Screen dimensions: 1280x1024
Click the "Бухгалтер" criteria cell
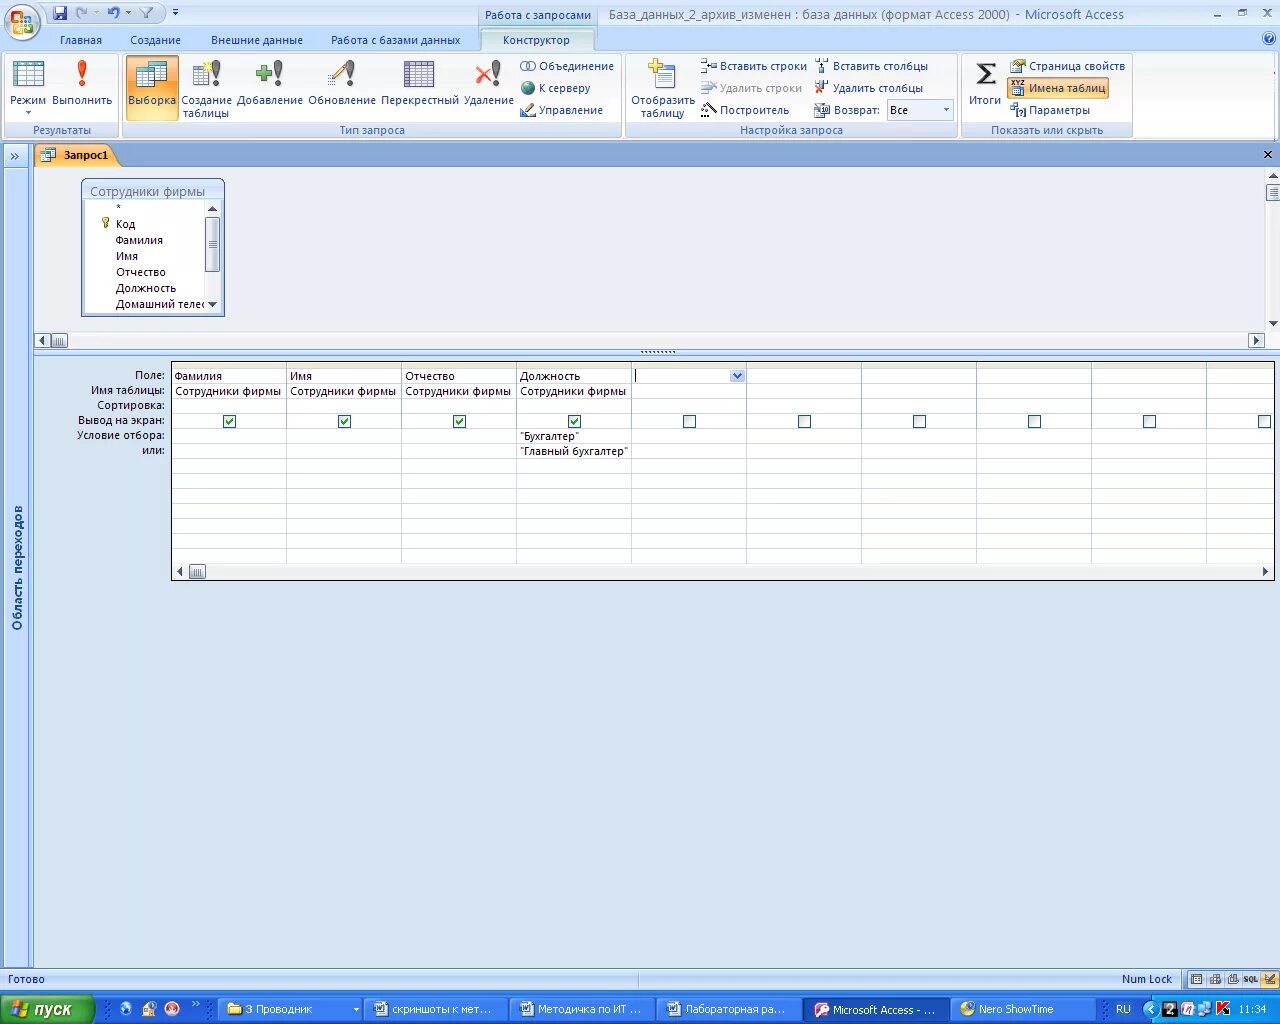[x=574, y=436]
